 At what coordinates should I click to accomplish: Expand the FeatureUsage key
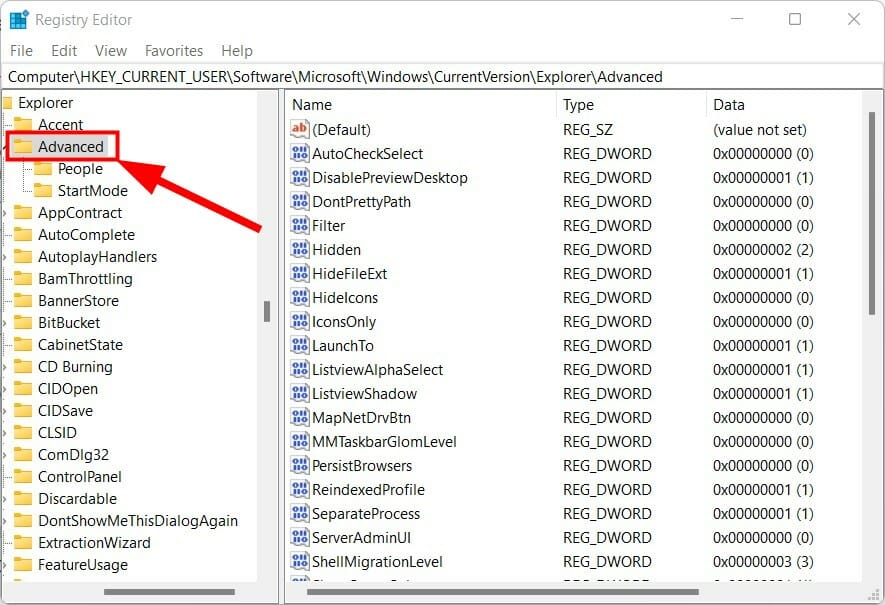(5, 565)
